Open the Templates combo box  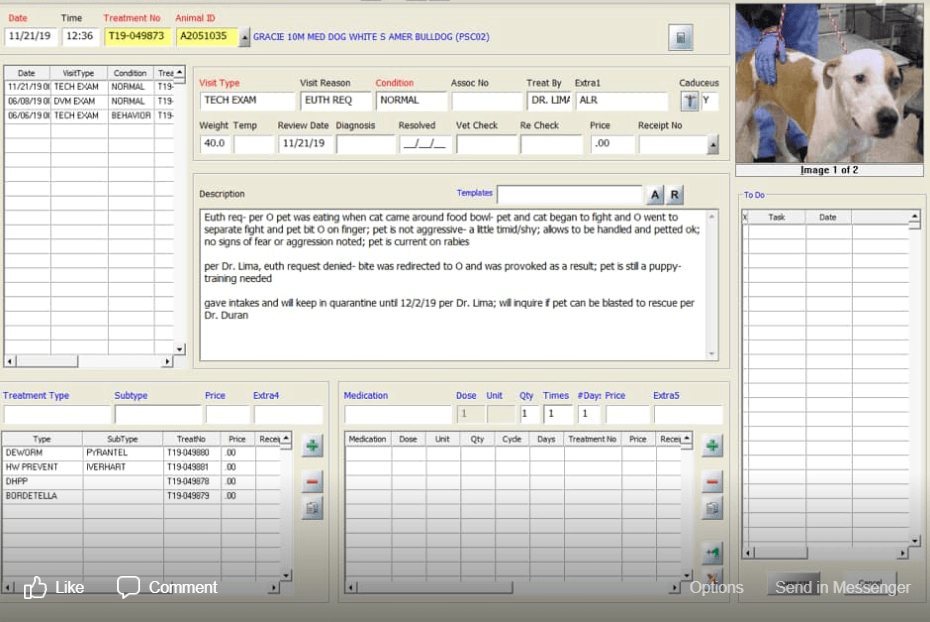pyautogui.click(x=569, y=194)
